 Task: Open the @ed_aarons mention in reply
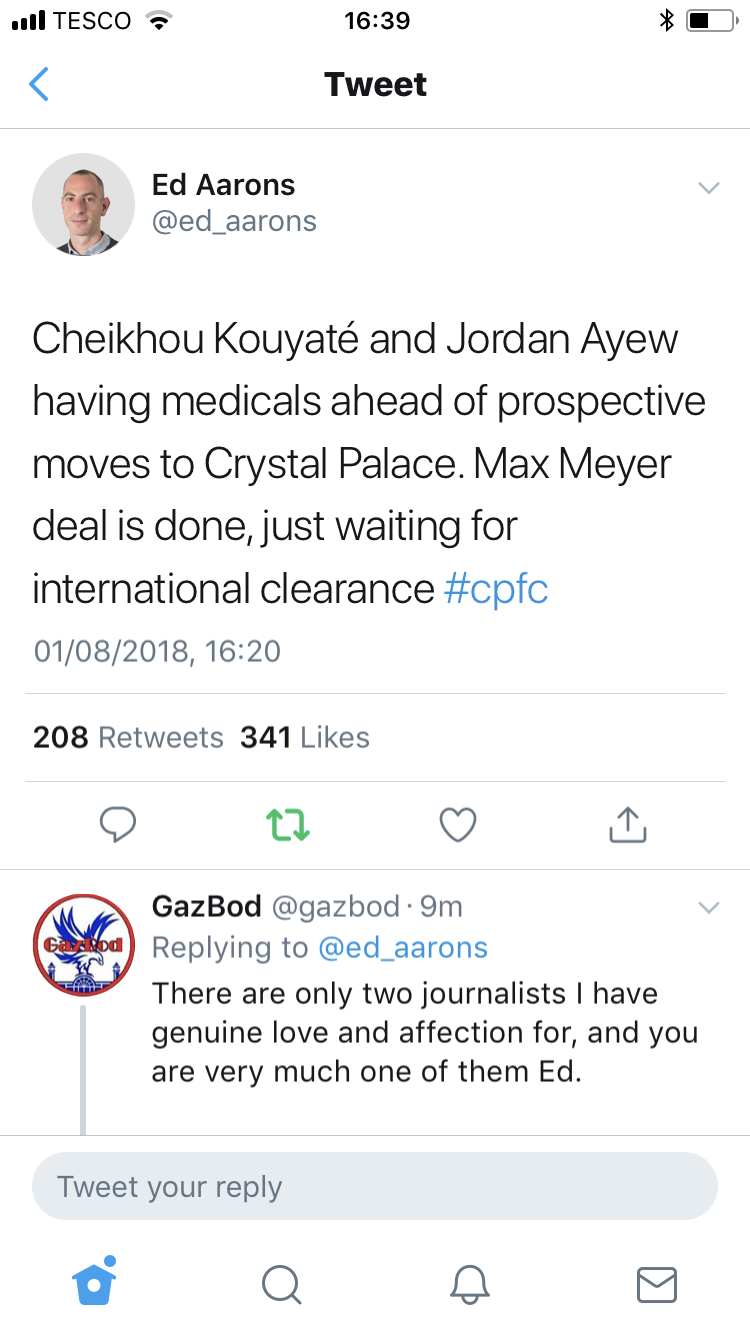(x=403, y=948)
